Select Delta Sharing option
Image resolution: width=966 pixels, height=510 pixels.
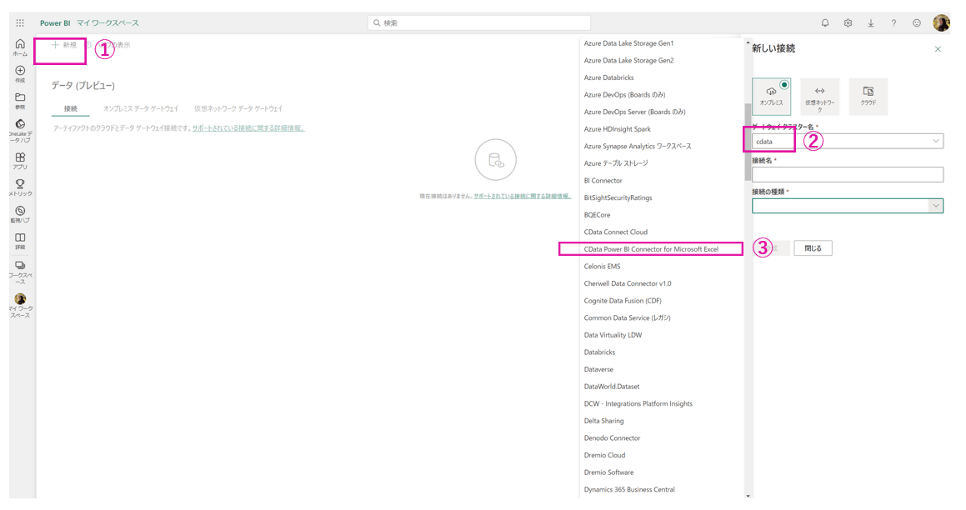(604, 421)
